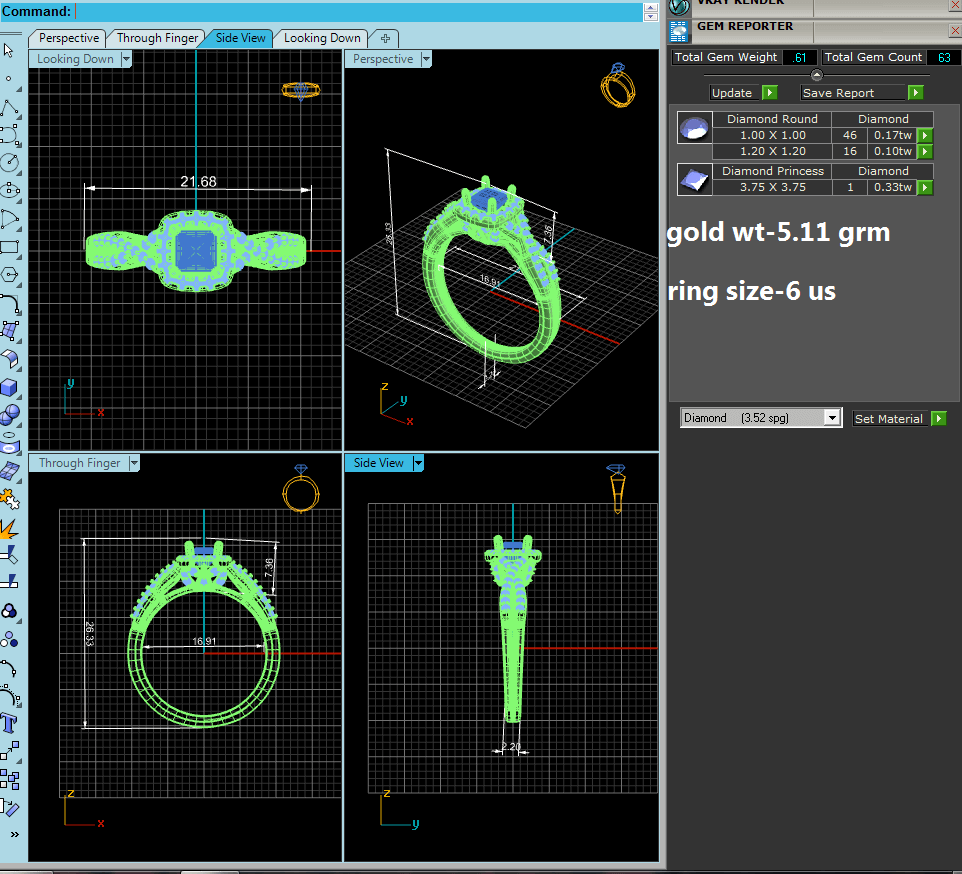Open the Gem Reporter panel icon
Screen dimensions: 962x874
pyautogui.click(x=680, y=29)
